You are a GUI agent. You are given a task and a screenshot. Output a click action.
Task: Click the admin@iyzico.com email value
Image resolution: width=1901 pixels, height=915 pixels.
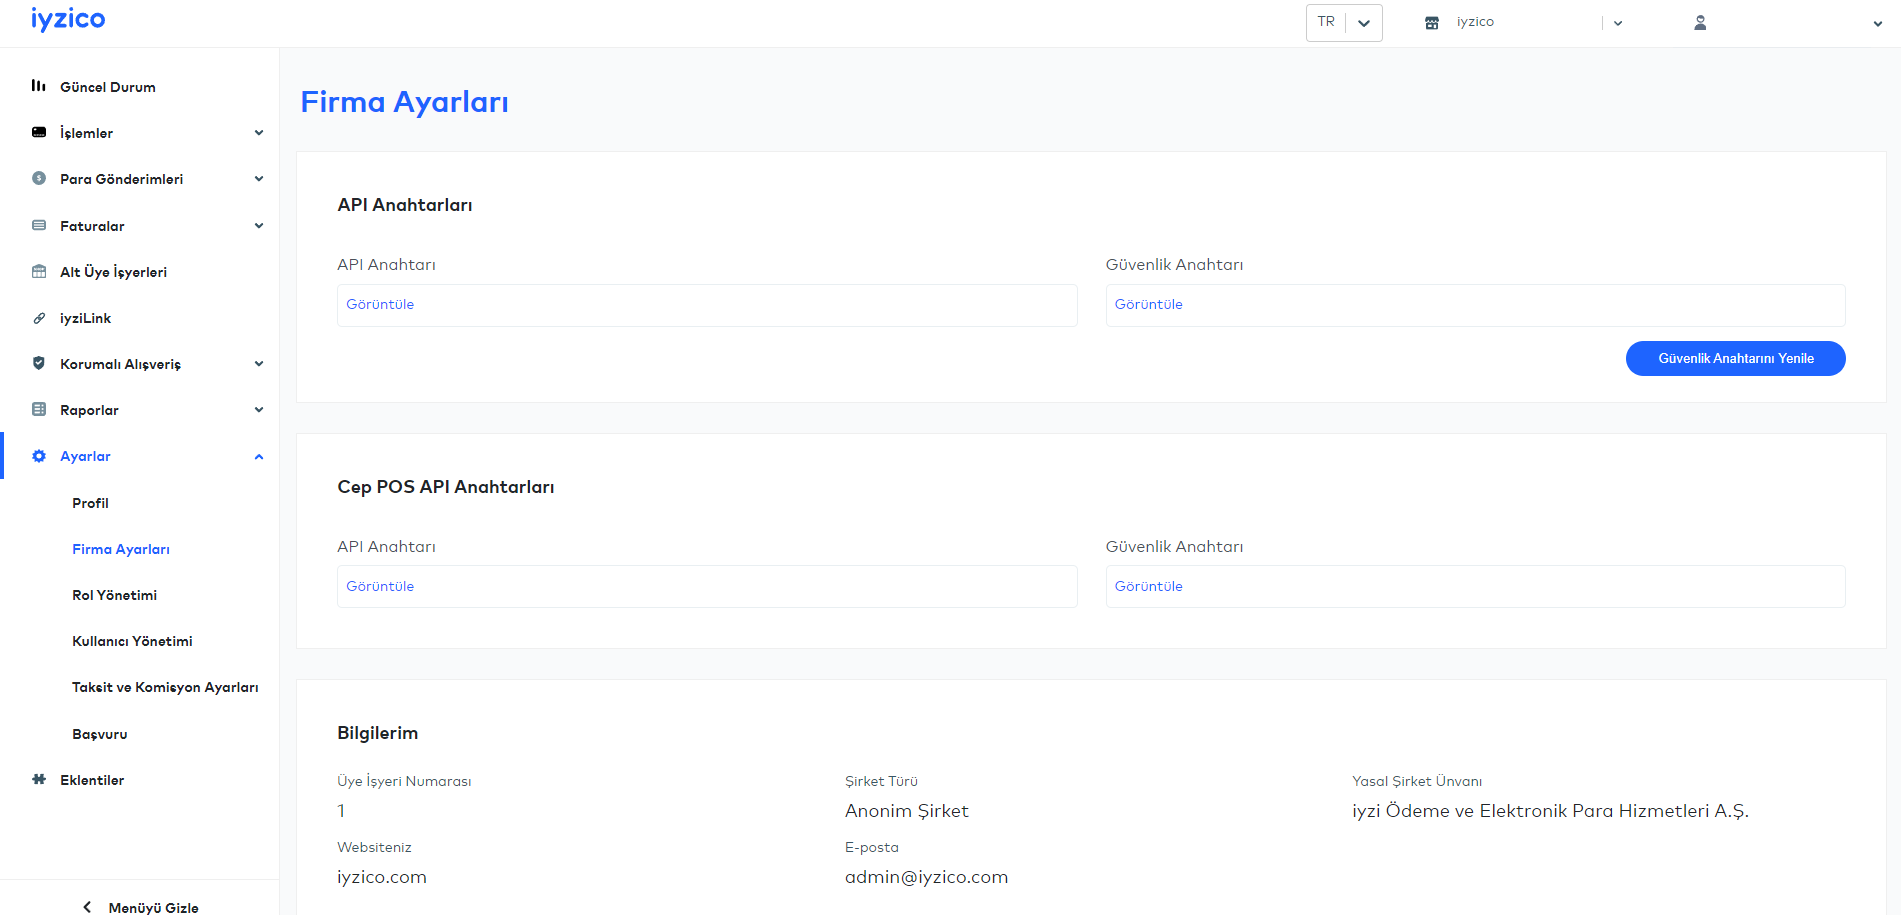[926, 877]
